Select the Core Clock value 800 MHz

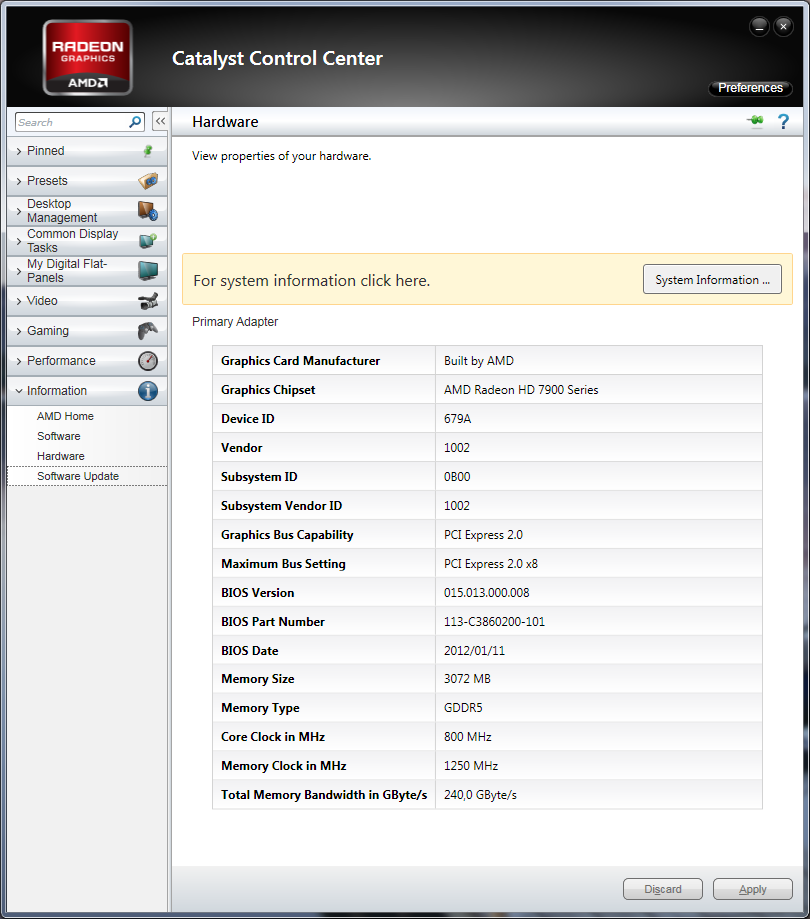click(x=468, y=737)
